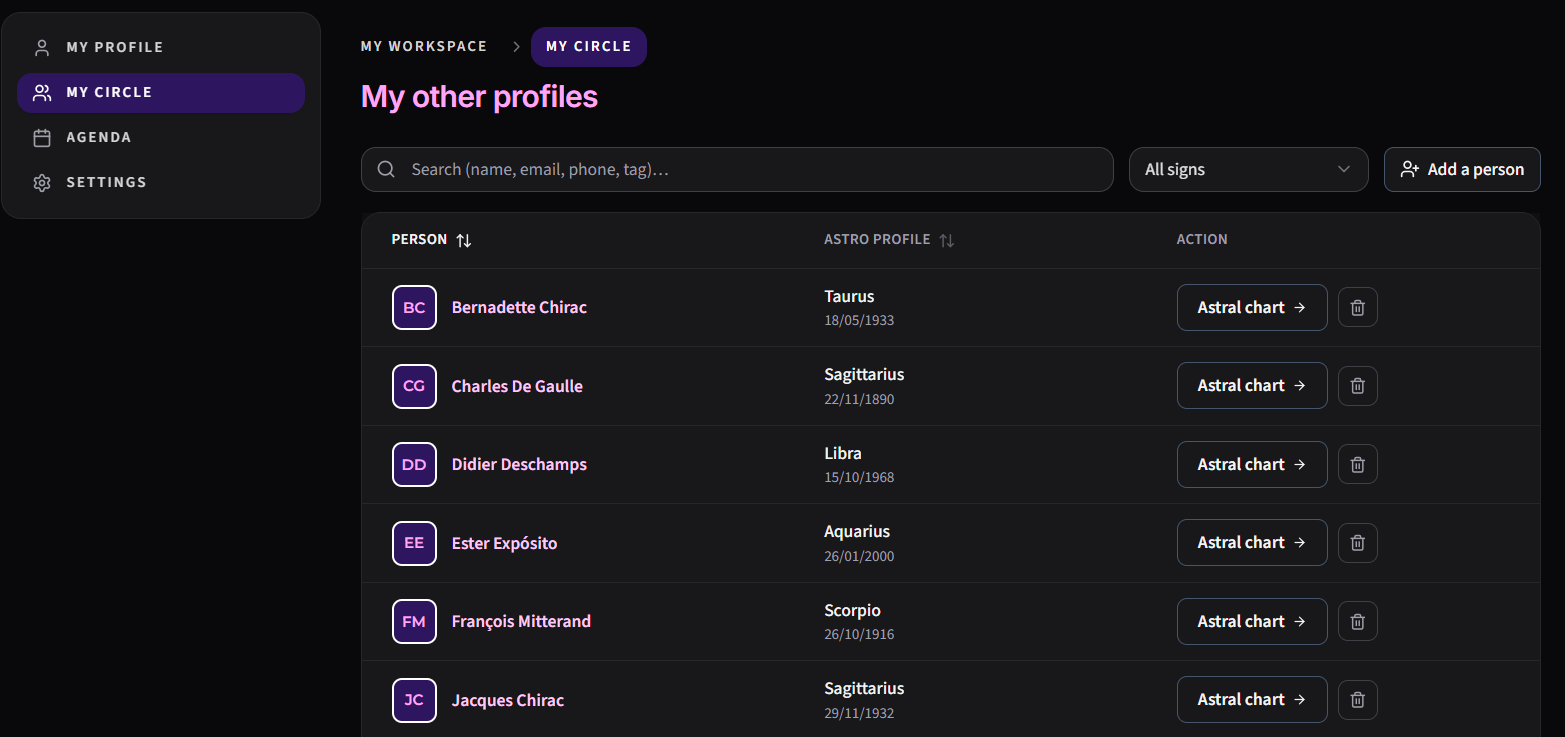This screenshot has width=1565, height=737.
Task: Open François Mitterand's Astral chart
Action: click(x=1252, y=621)
